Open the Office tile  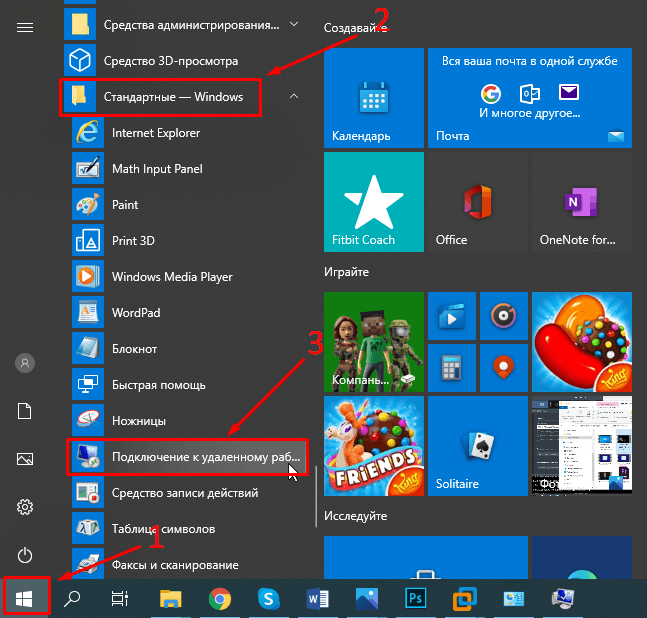477,202
